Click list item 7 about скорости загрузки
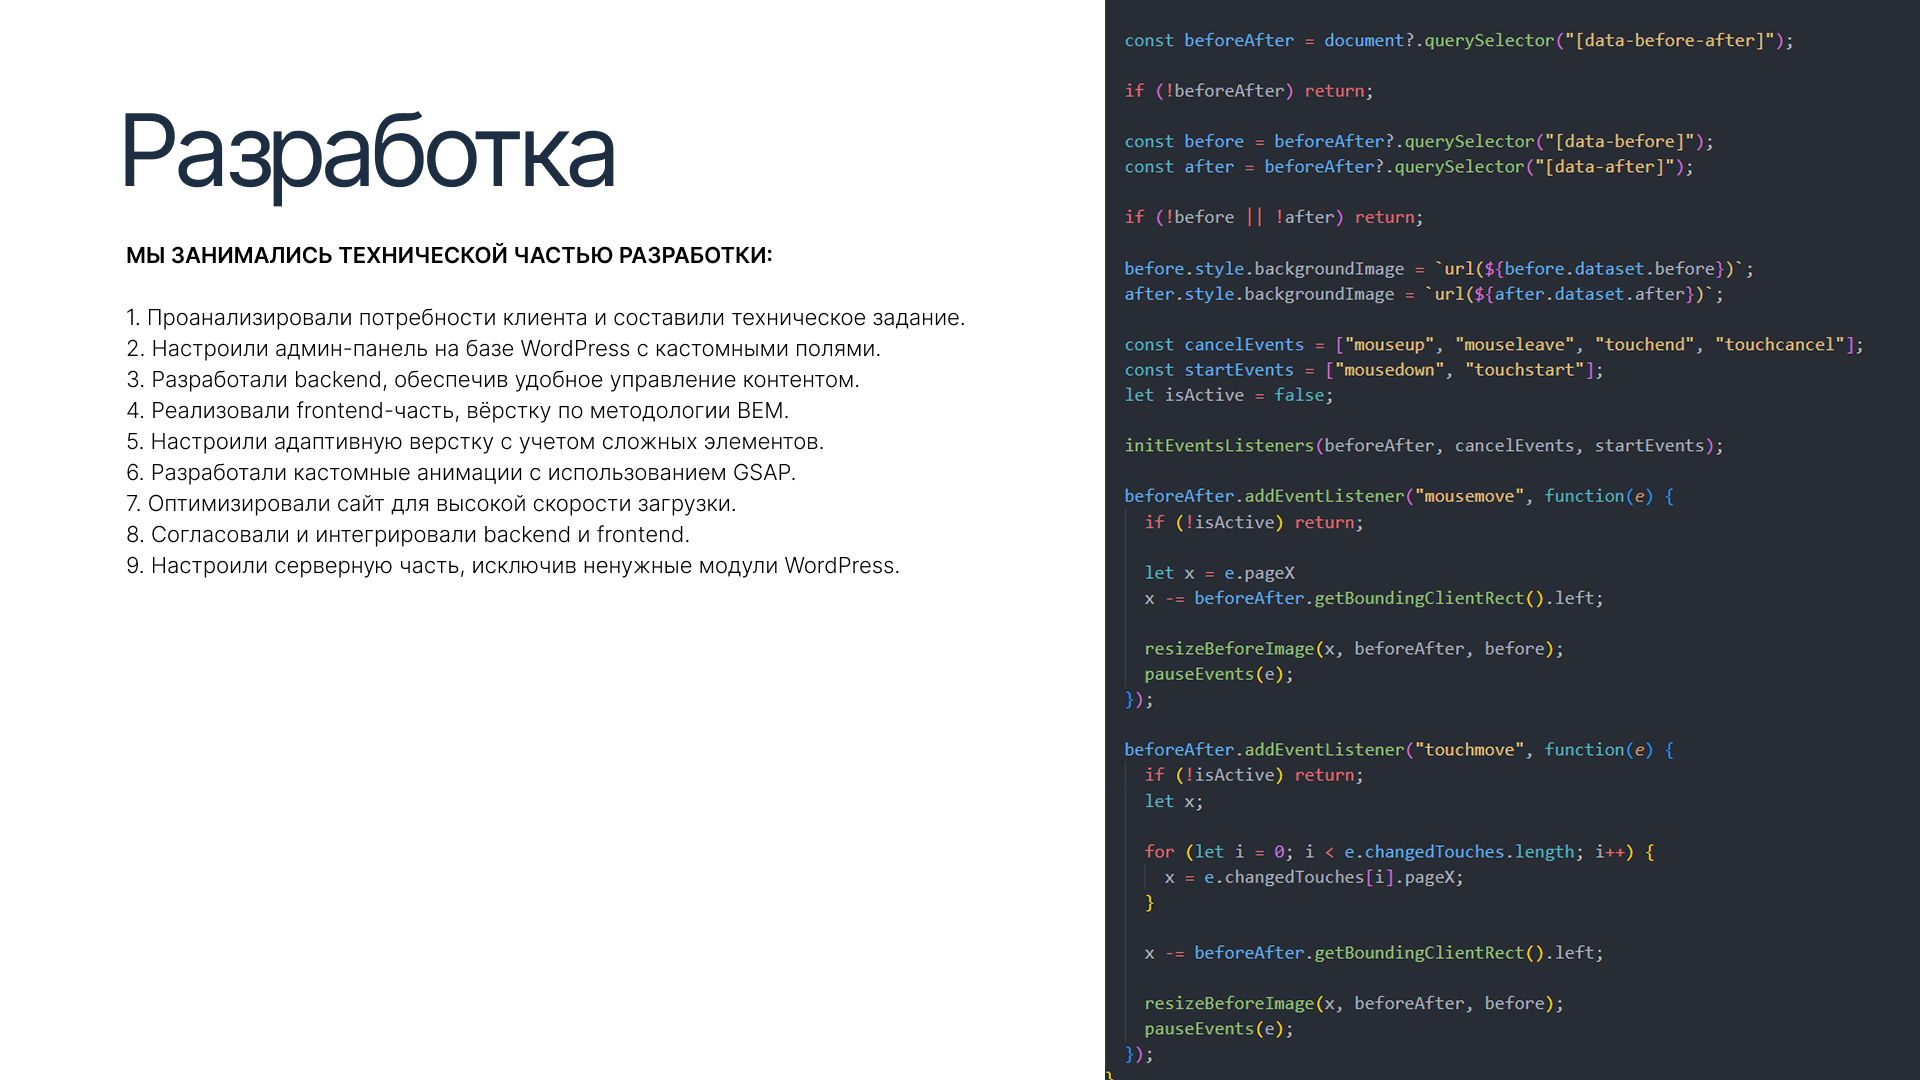This screenshot has width=1920, height=1080. tap(431, 504)
